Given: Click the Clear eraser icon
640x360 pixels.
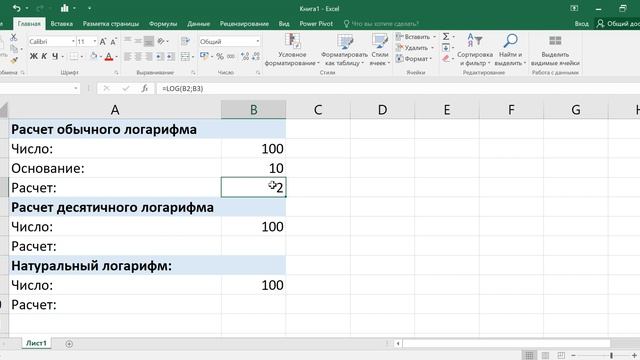Looking at the screenshot, I should [446, 59].
